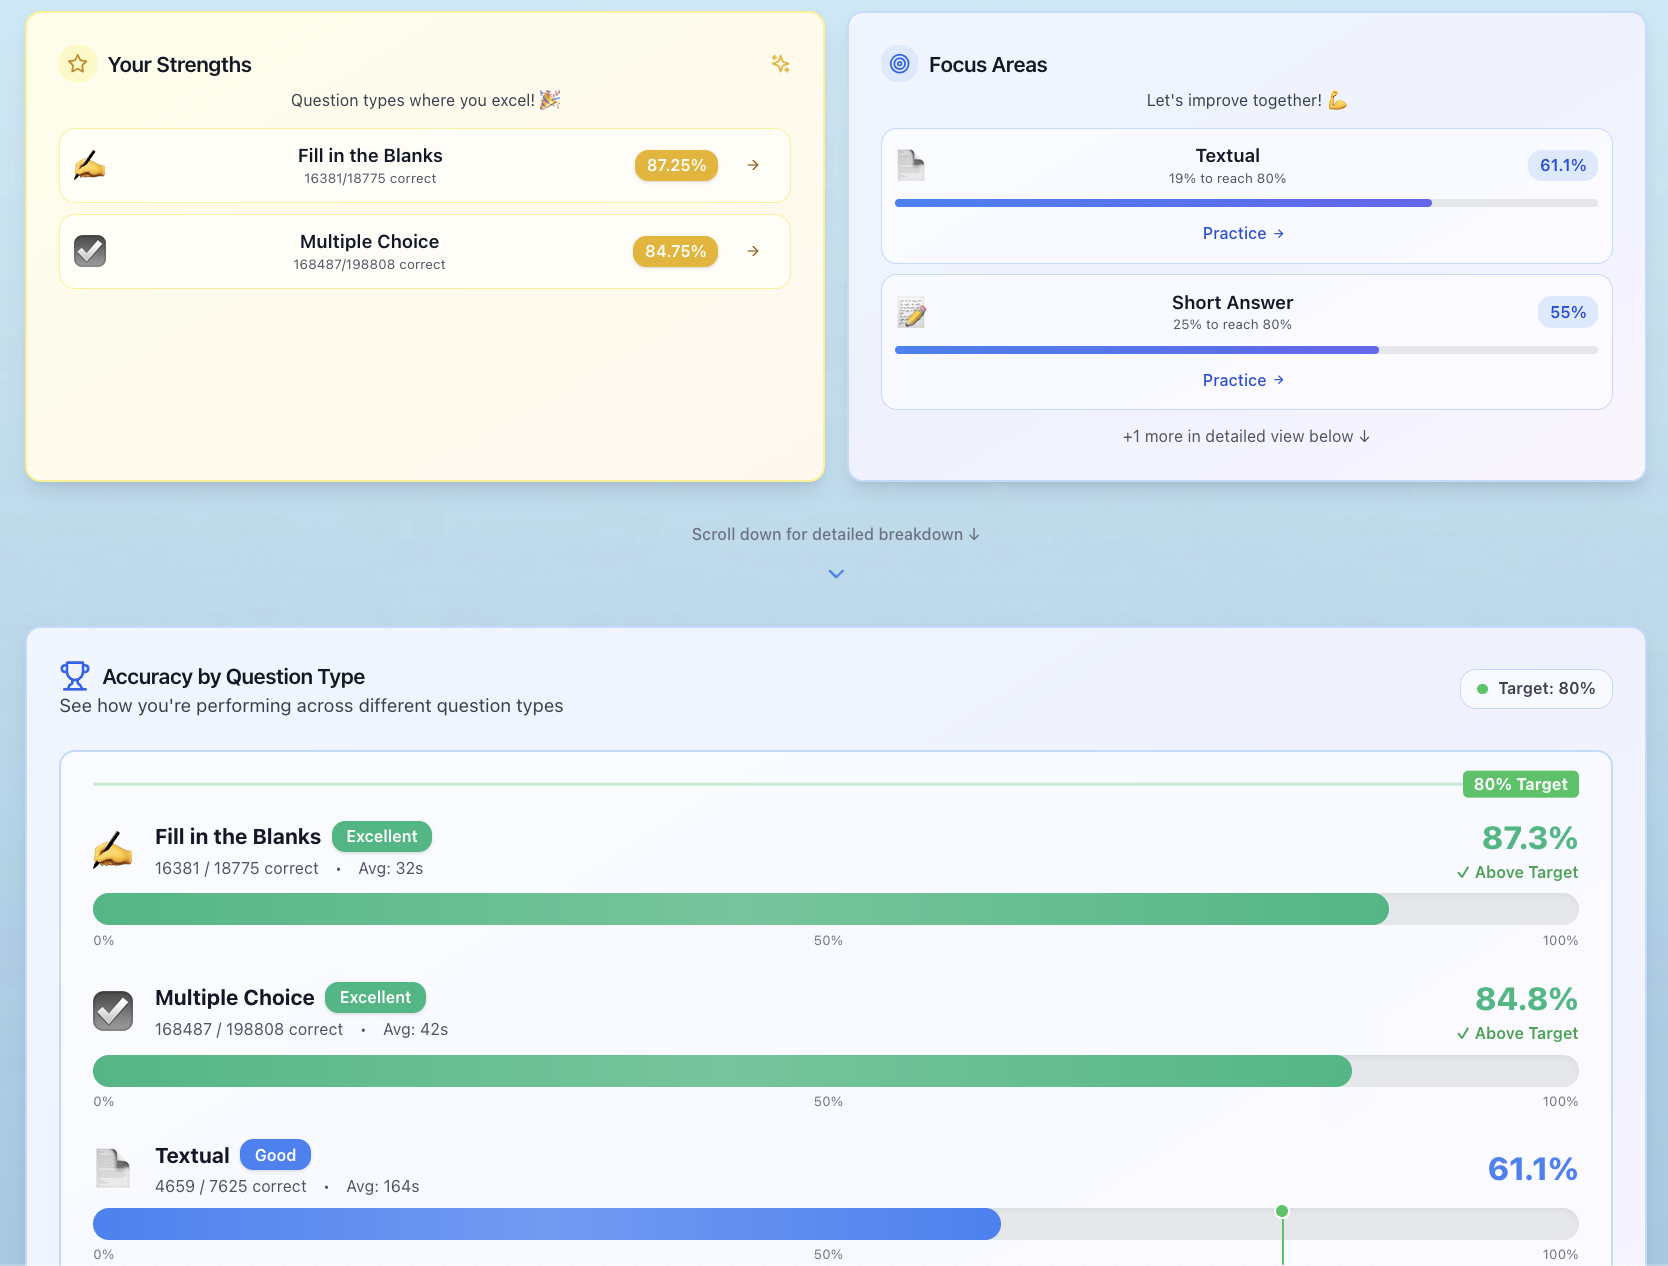This screenshot has width=1668, height=1266.
Task: Click the 84.75% accuracy badge
Action: [675, 251]
